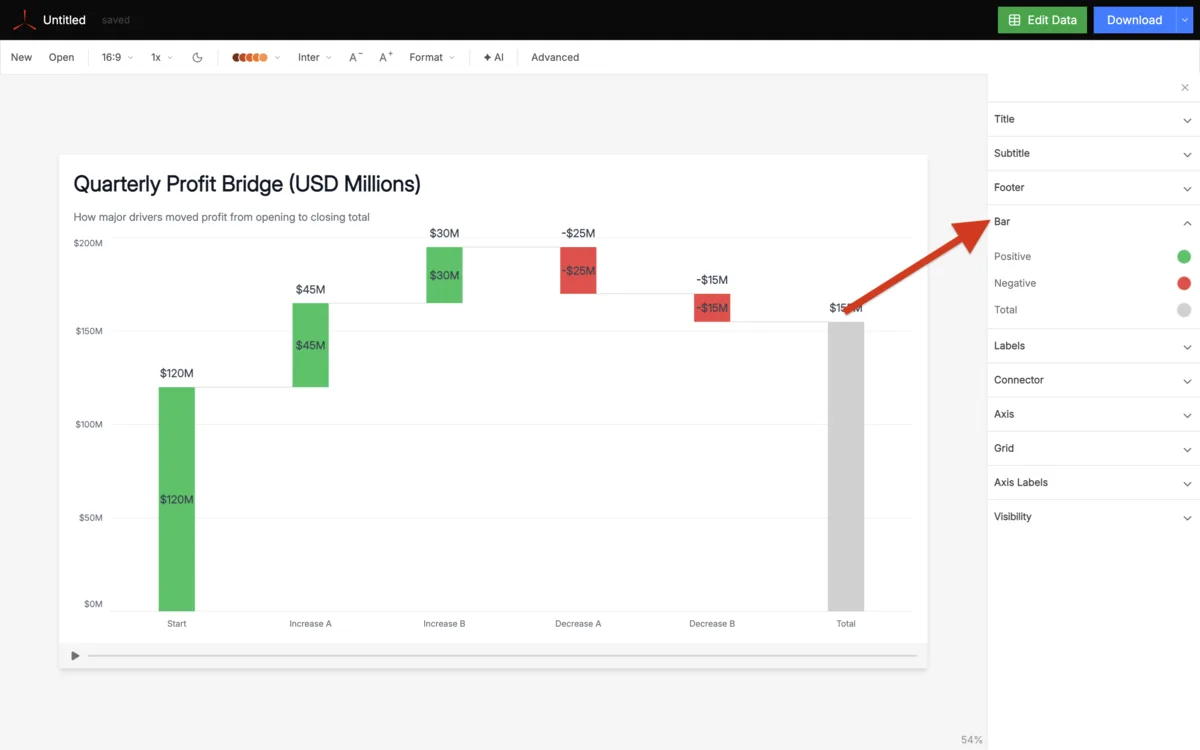The width and height of the screenshot is (1200, 750).
Task: Expand the Axis section
Action: click(x=1093, y=414)
